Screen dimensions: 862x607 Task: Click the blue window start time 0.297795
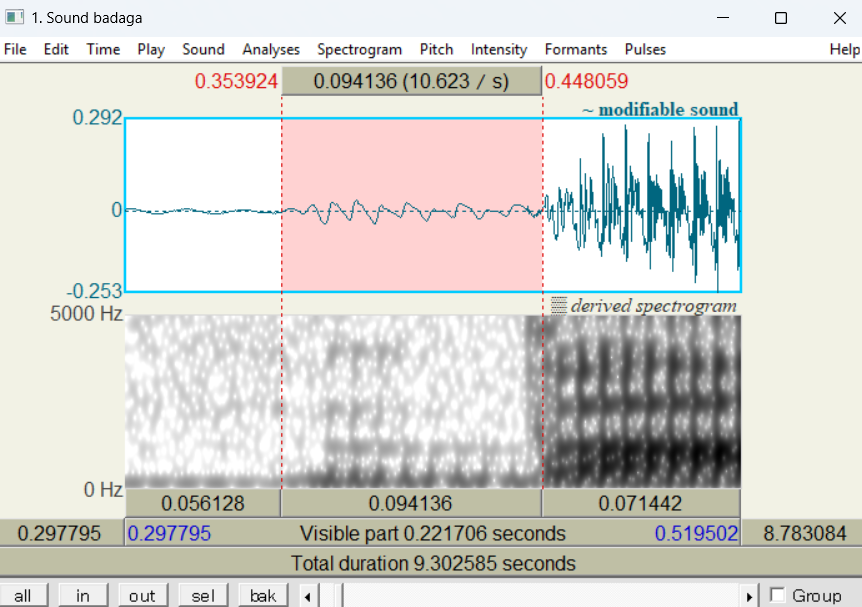[169, 533]
